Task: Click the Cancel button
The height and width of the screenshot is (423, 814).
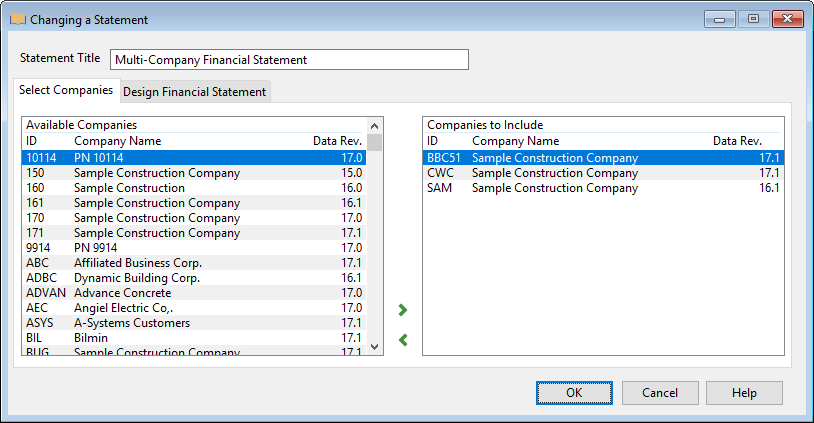Action: click(x=660, y=393)
